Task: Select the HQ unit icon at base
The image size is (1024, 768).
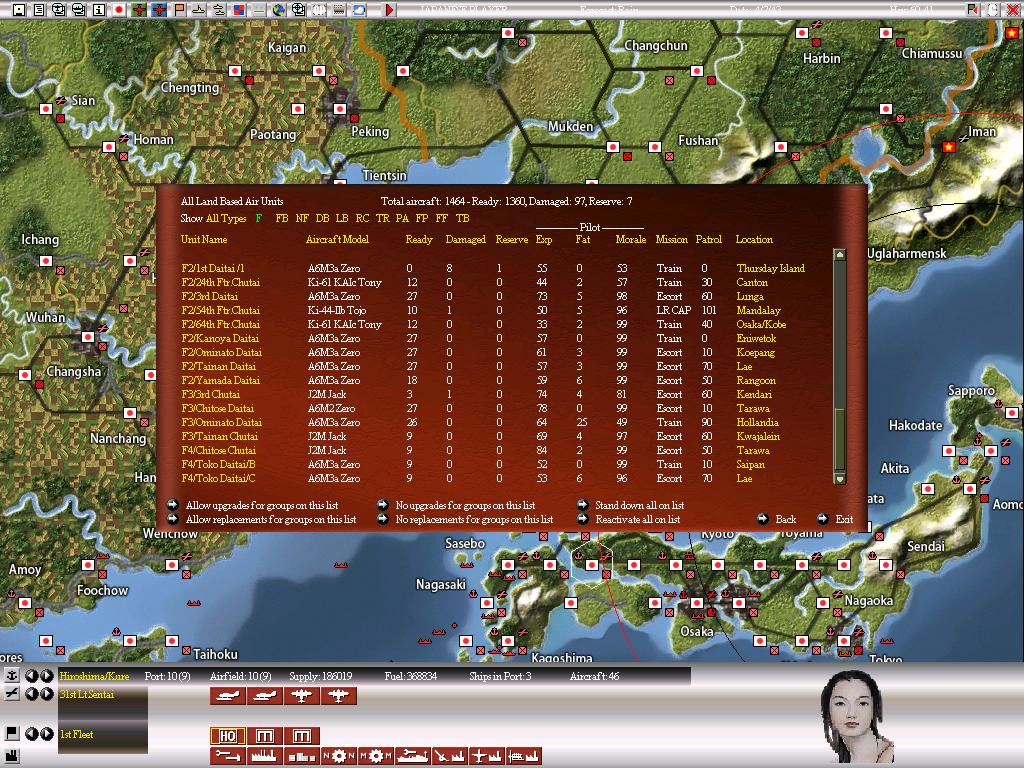Action: click(x=228, y=736)
